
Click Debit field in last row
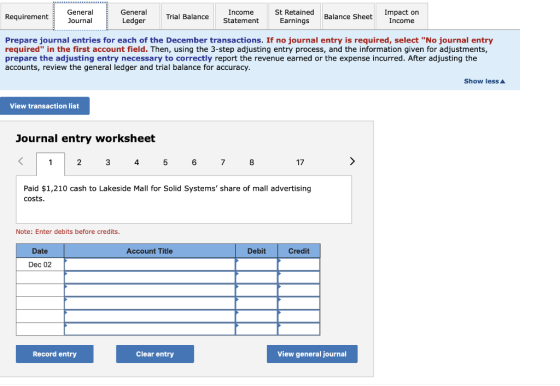pyautogui.click(x=256, y=329)
